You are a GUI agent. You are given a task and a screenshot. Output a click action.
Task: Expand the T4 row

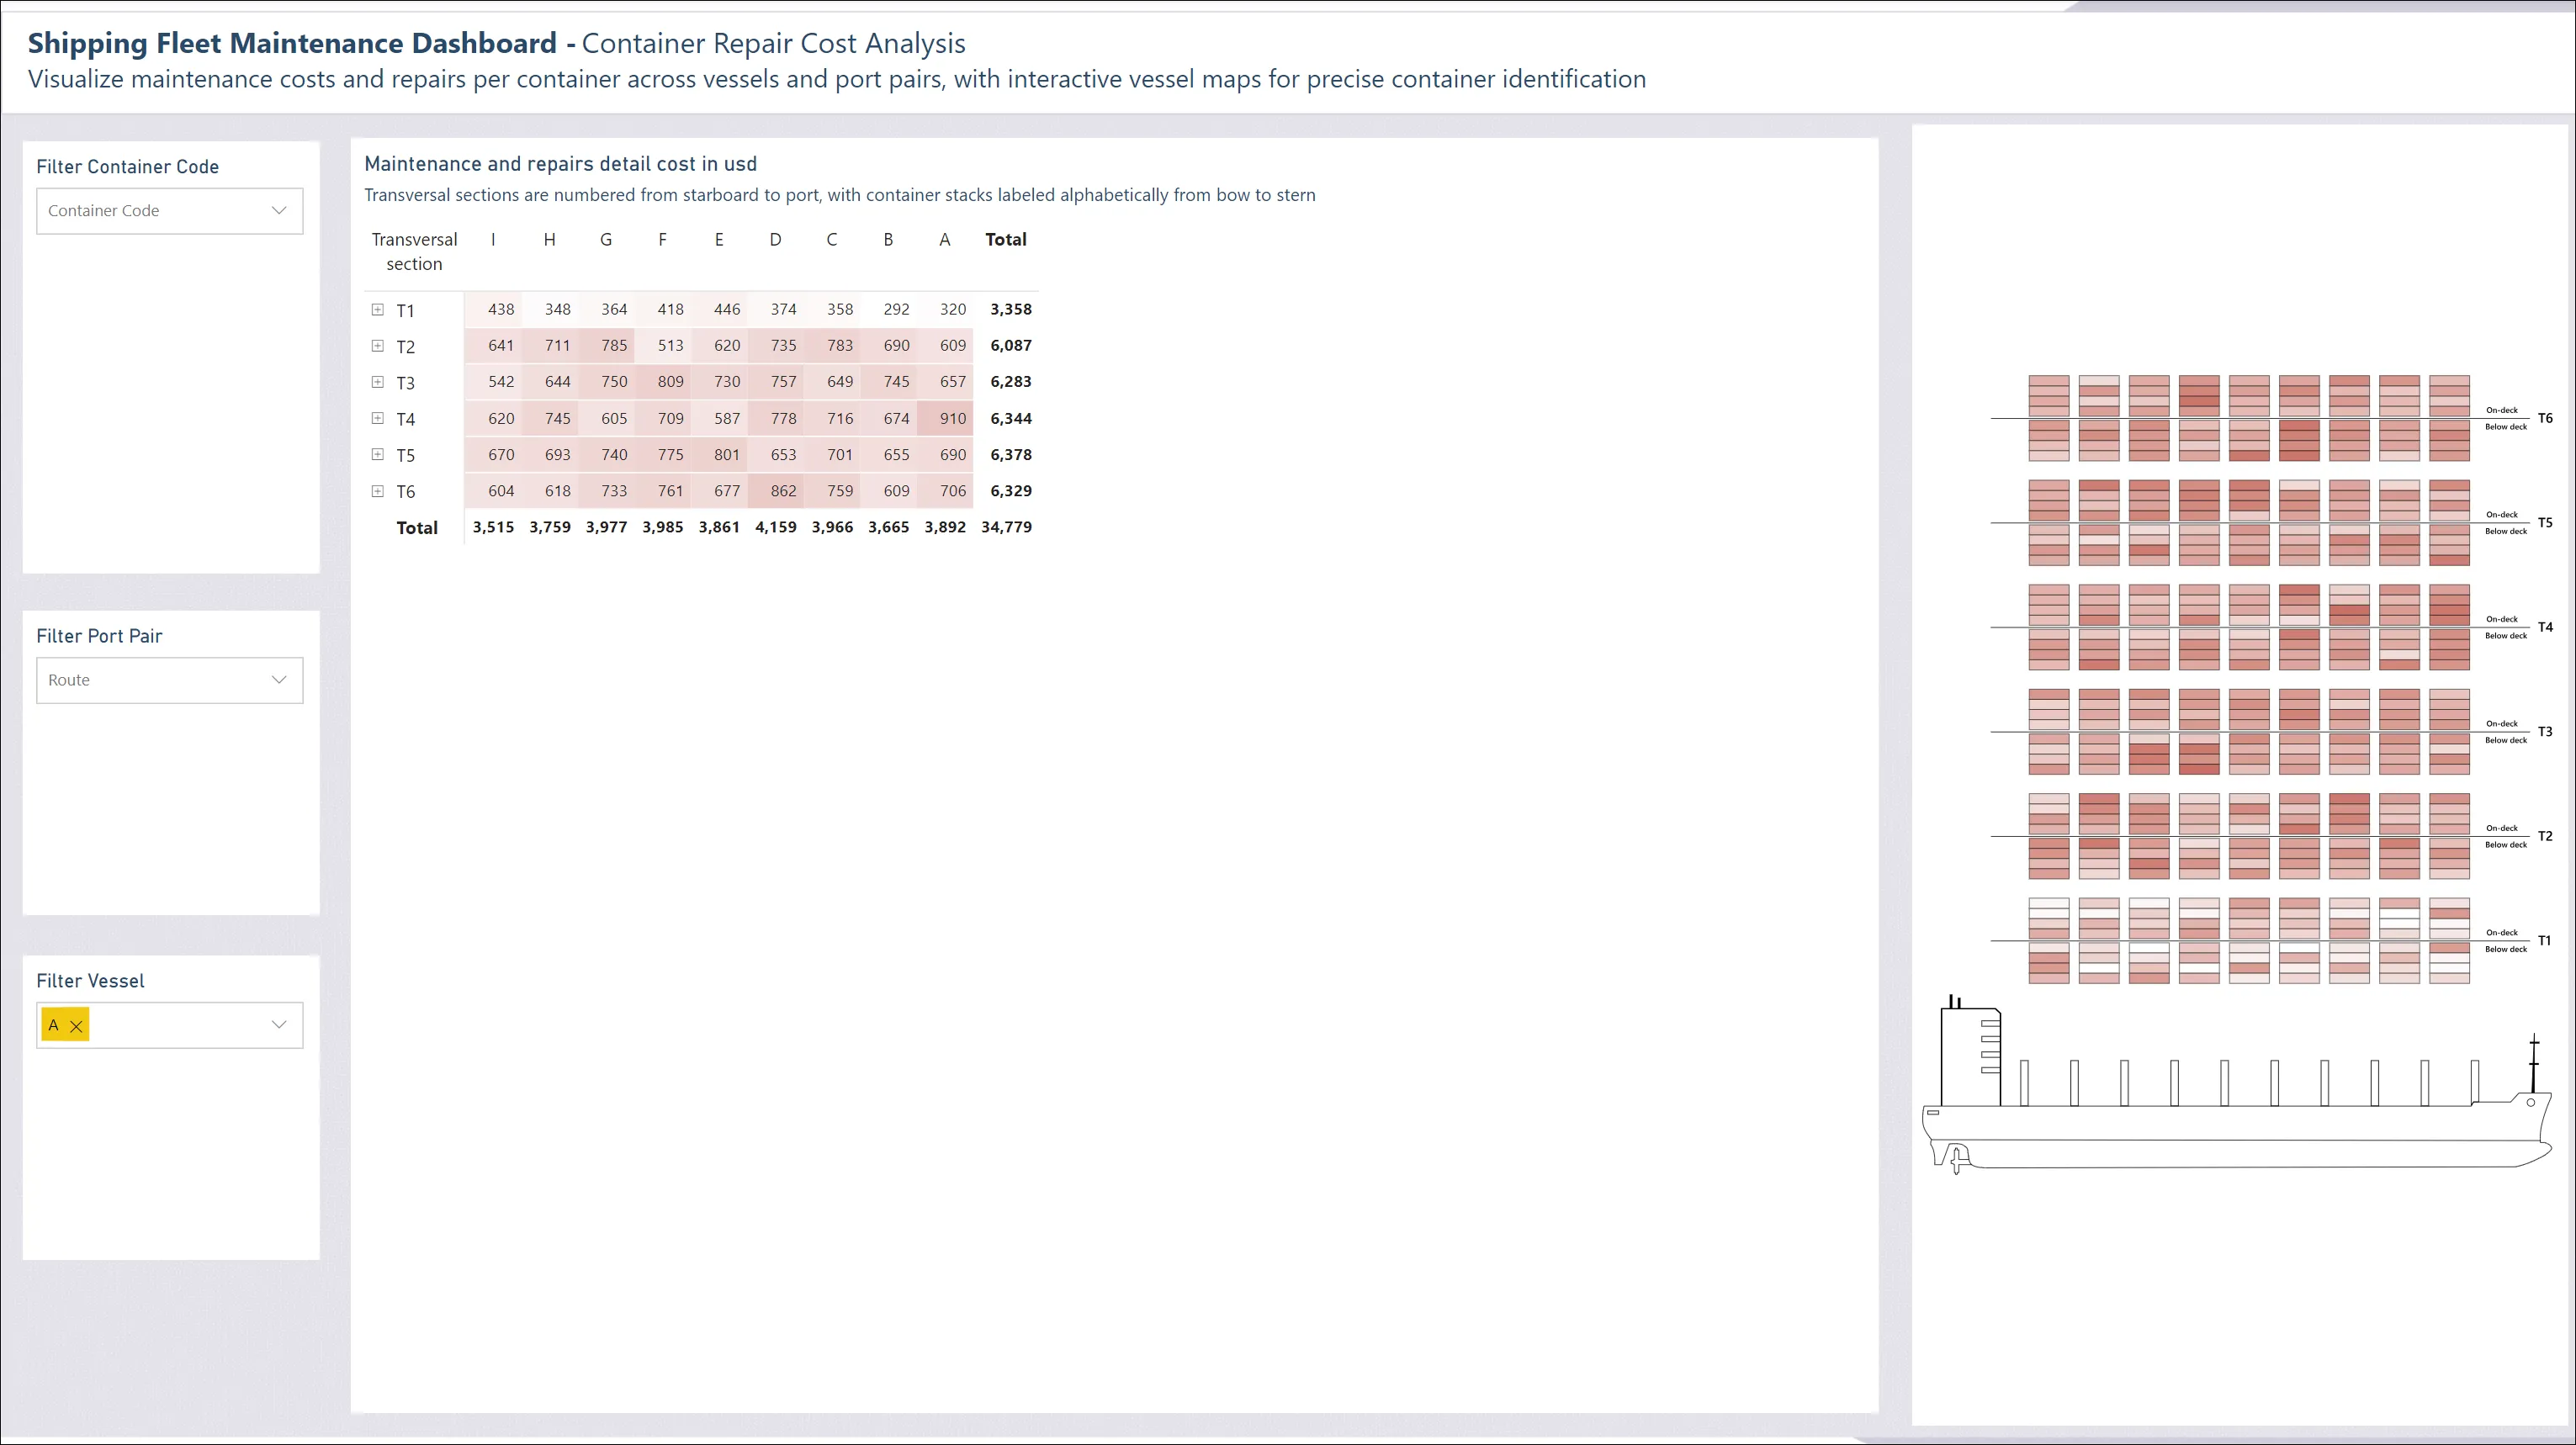(378, 418)
